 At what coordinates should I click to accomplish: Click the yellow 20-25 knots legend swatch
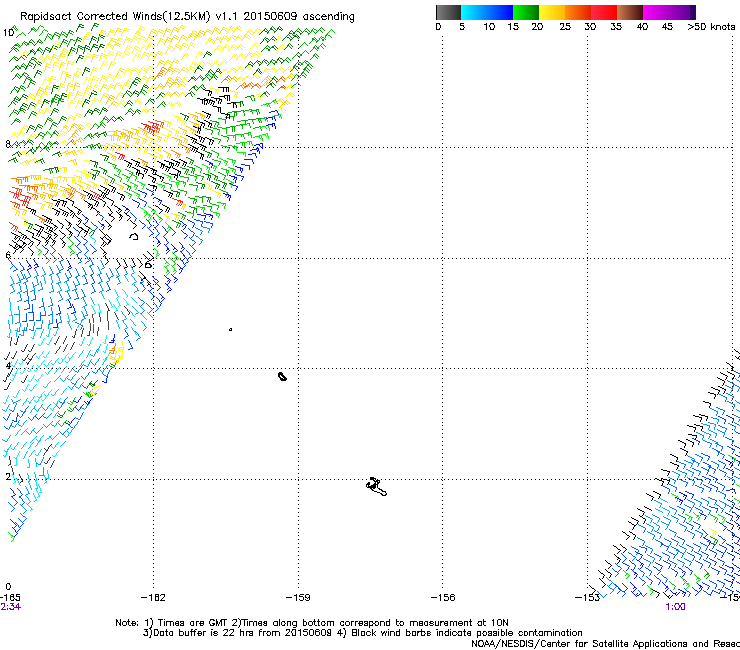click(552, 12)
